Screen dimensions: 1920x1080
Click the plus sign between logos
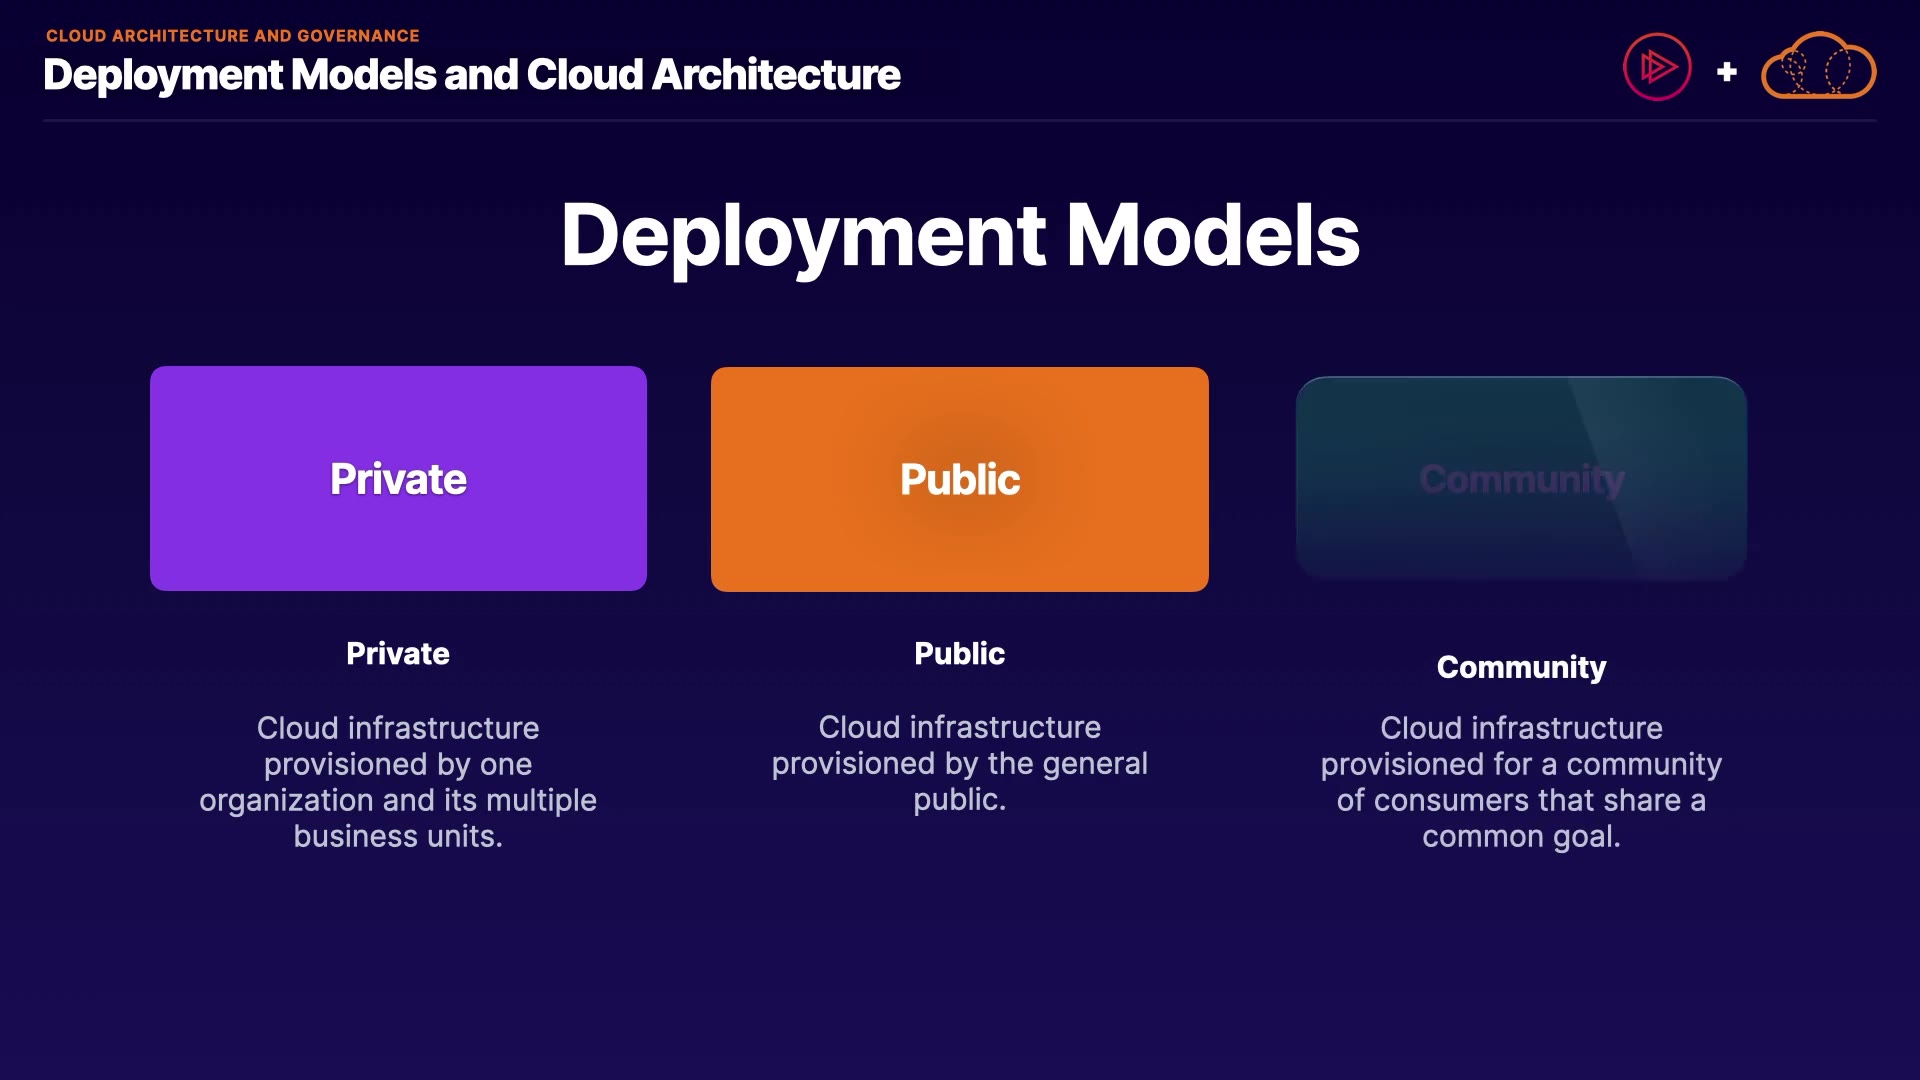[1726, 72]
